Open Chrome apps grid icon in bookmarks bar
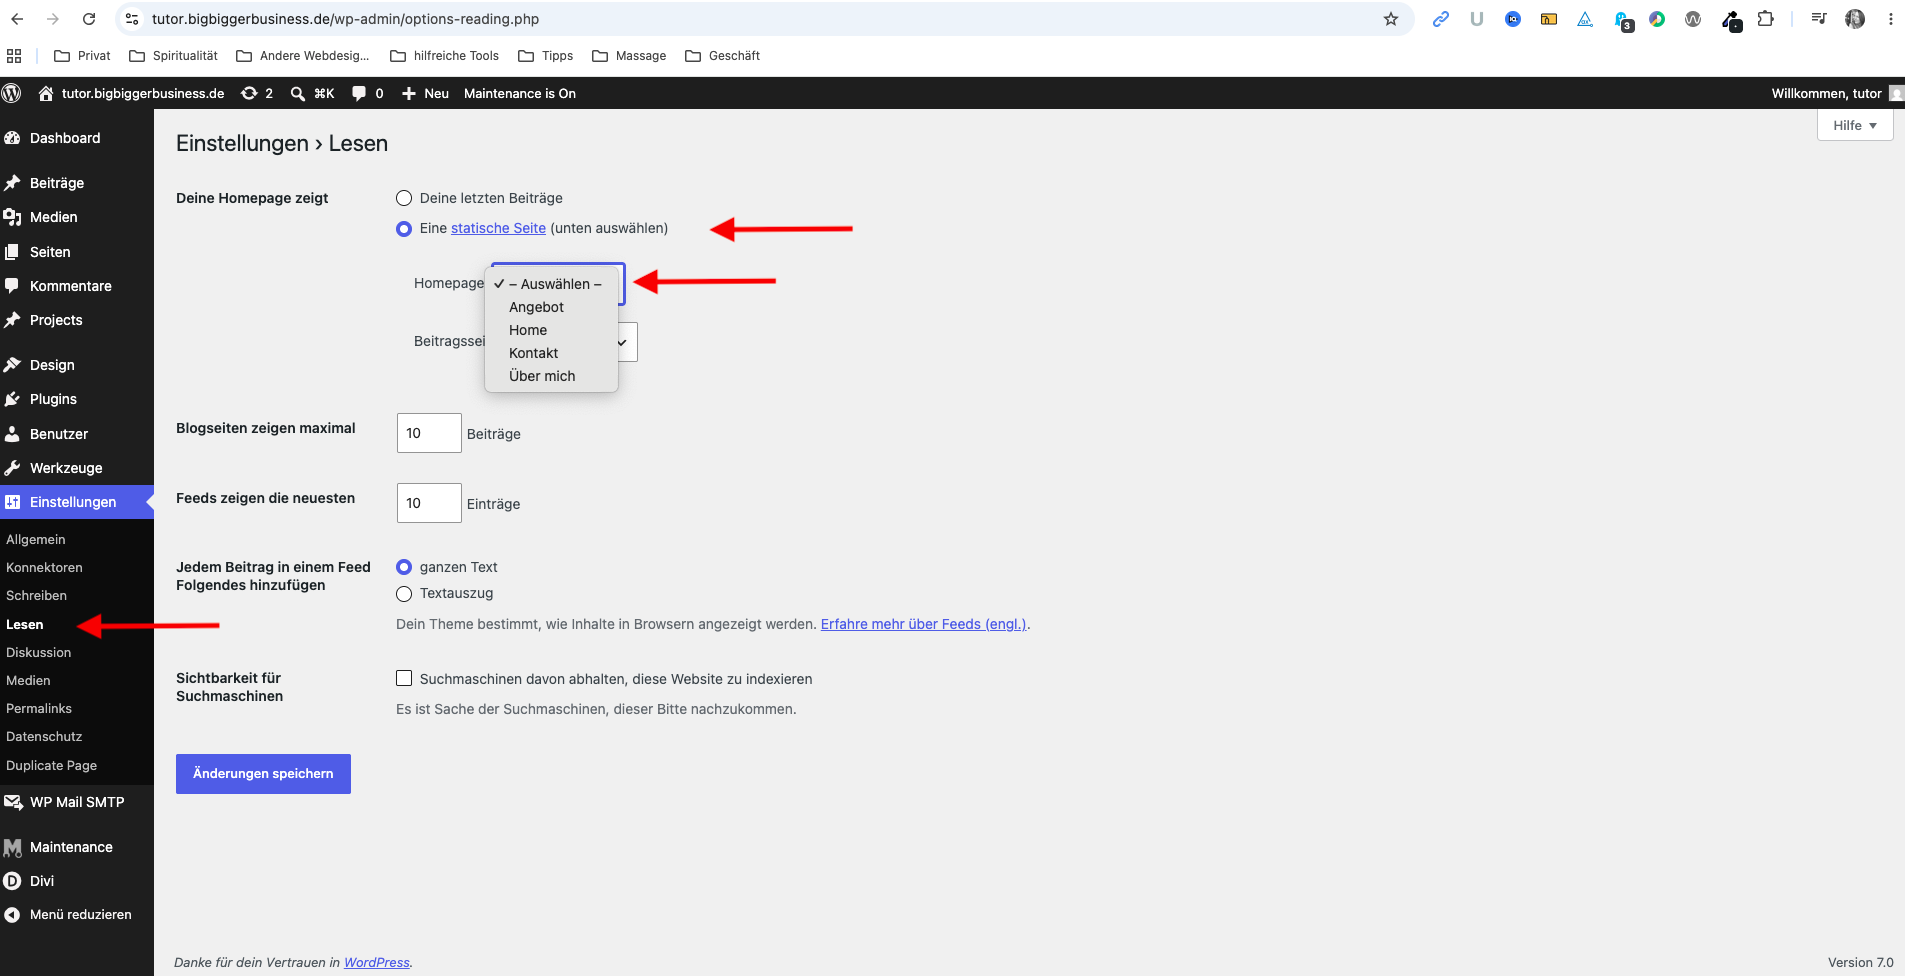 click(x=14, y=56)
